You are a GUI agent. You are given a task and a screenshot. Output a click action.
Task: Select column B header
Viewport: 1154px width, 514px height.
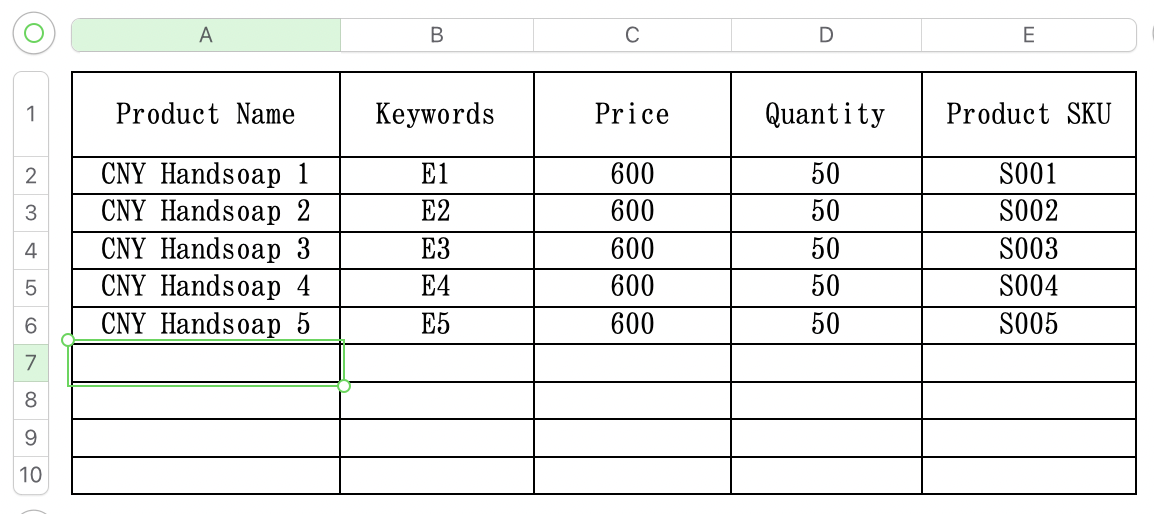[437, 35]
